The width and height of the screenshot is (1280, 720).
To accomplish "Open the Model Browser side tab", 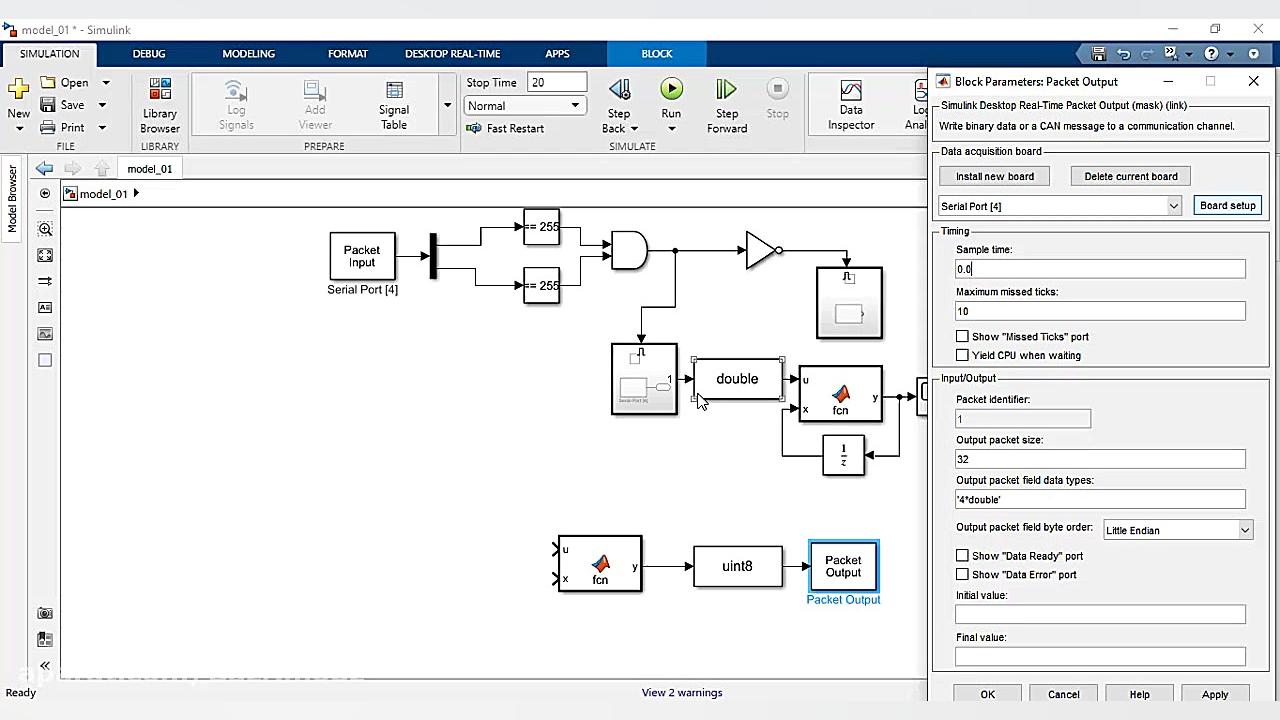I will coord(12,200).
